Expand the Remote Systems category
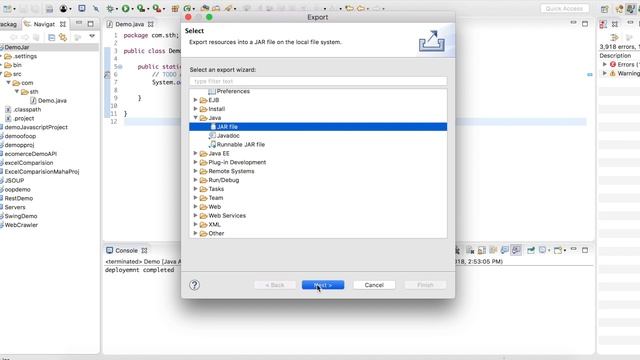Image resolution: width=640 pixels, height=360 pixels. [x=196, y=171]
